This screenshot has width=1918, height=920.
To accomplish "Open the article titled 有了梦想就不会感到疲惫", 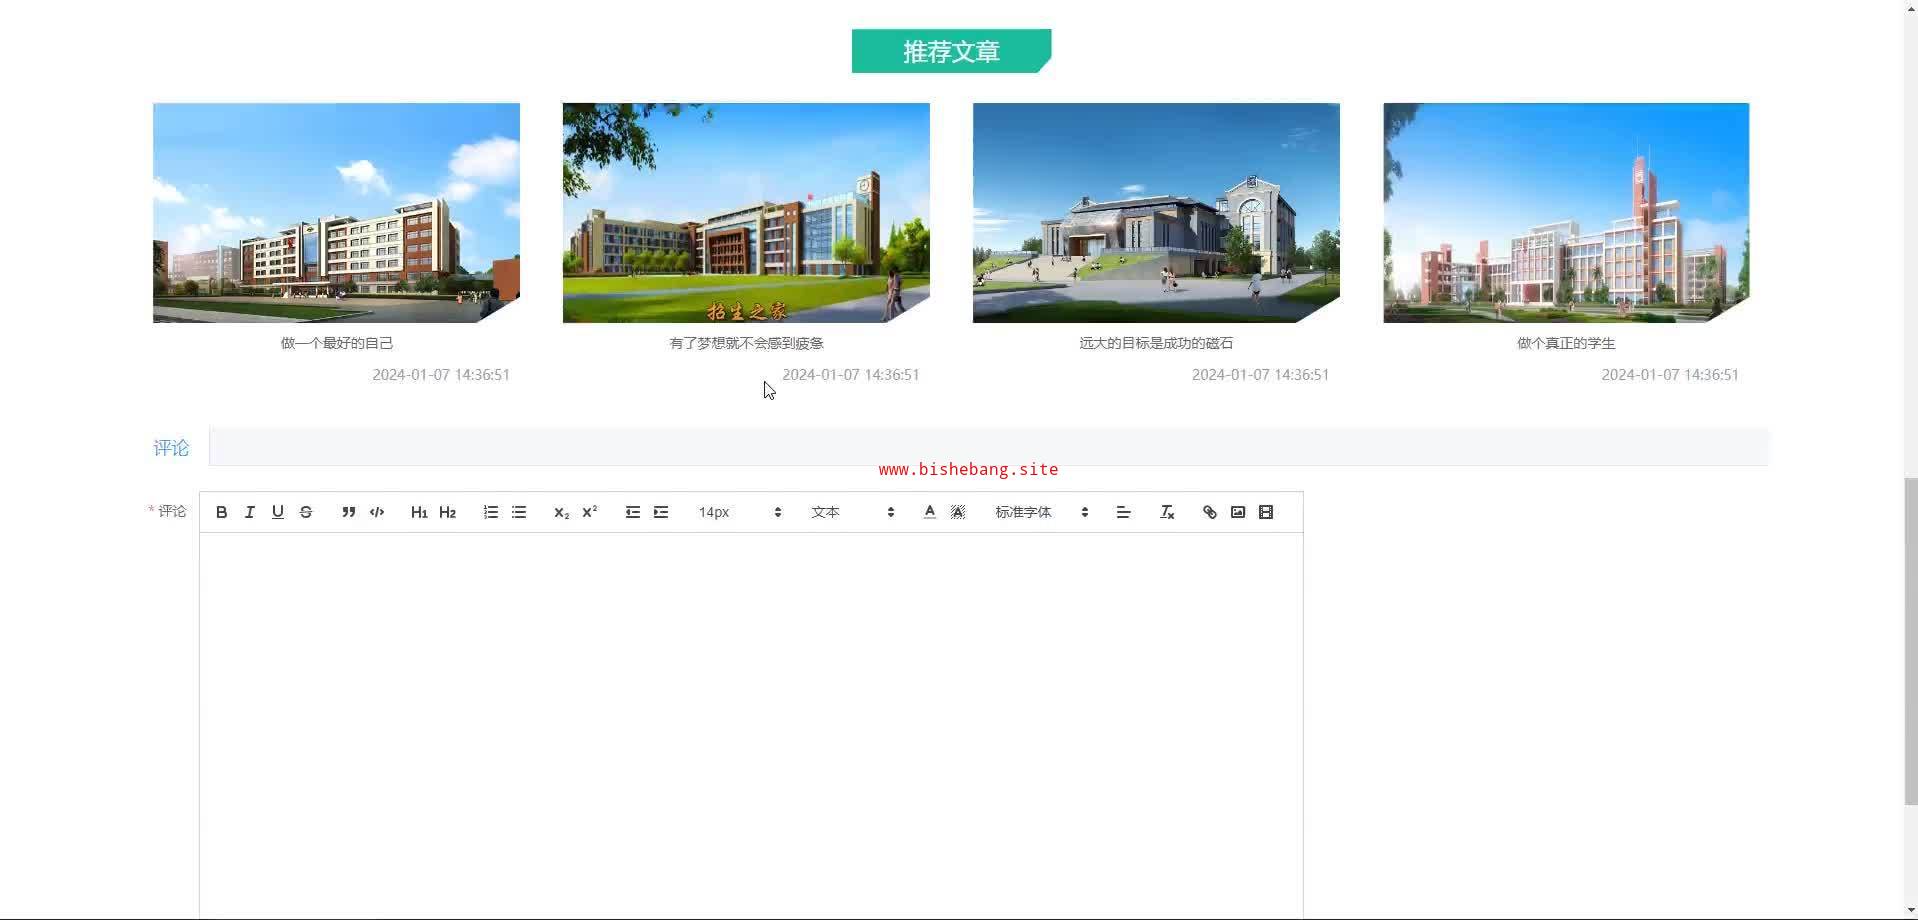I will [746, 343].
